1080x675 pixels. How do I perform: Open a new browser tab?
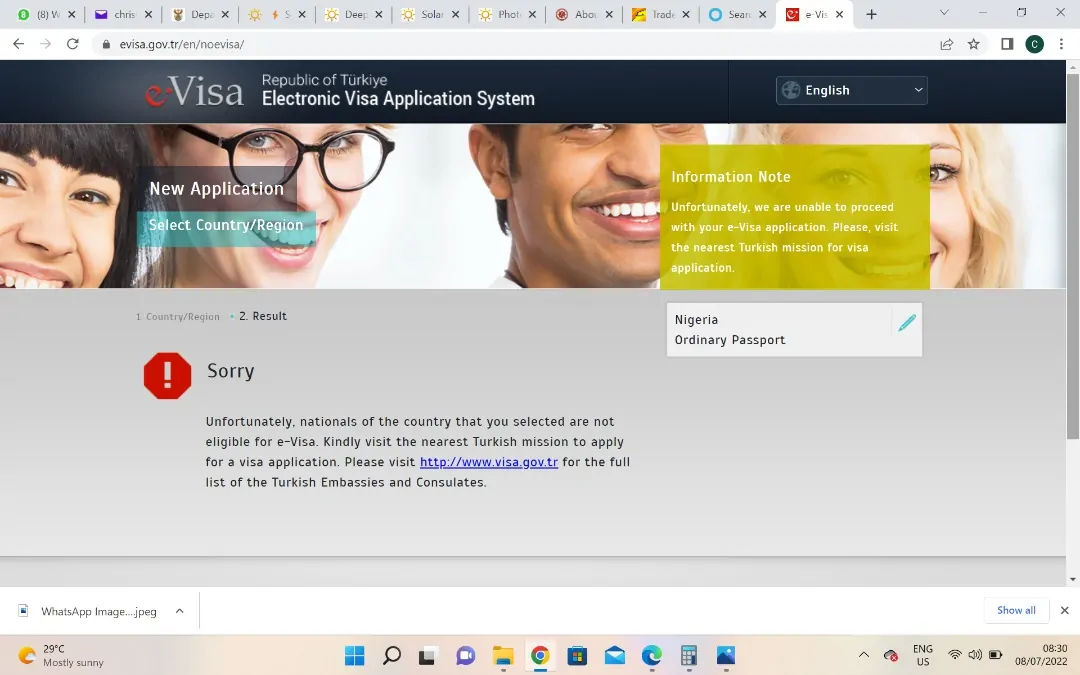[x=871, y=14]
